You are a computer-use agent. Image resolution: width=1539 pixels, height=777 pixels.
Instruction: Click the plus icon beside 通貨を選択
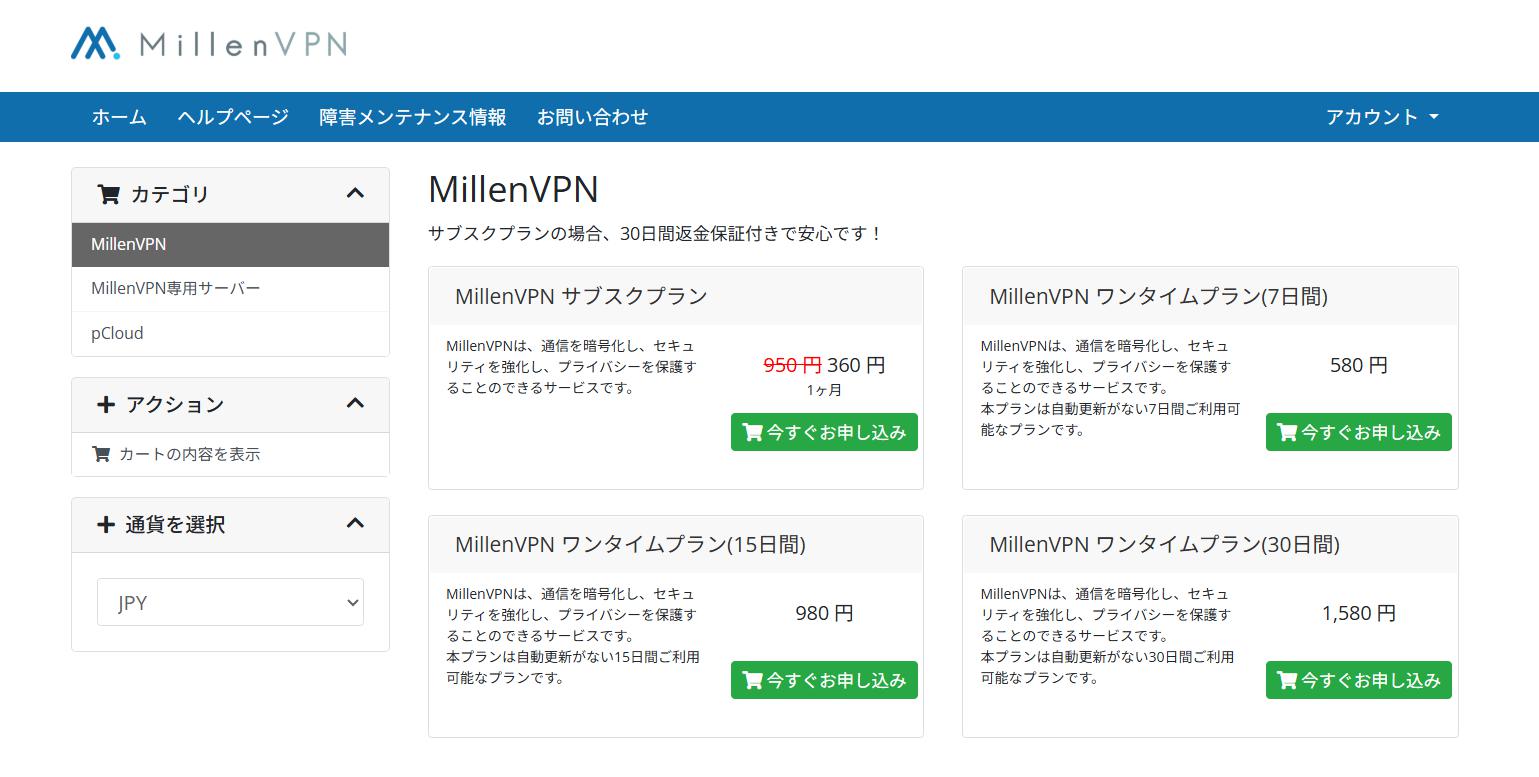tap(106, 524)
